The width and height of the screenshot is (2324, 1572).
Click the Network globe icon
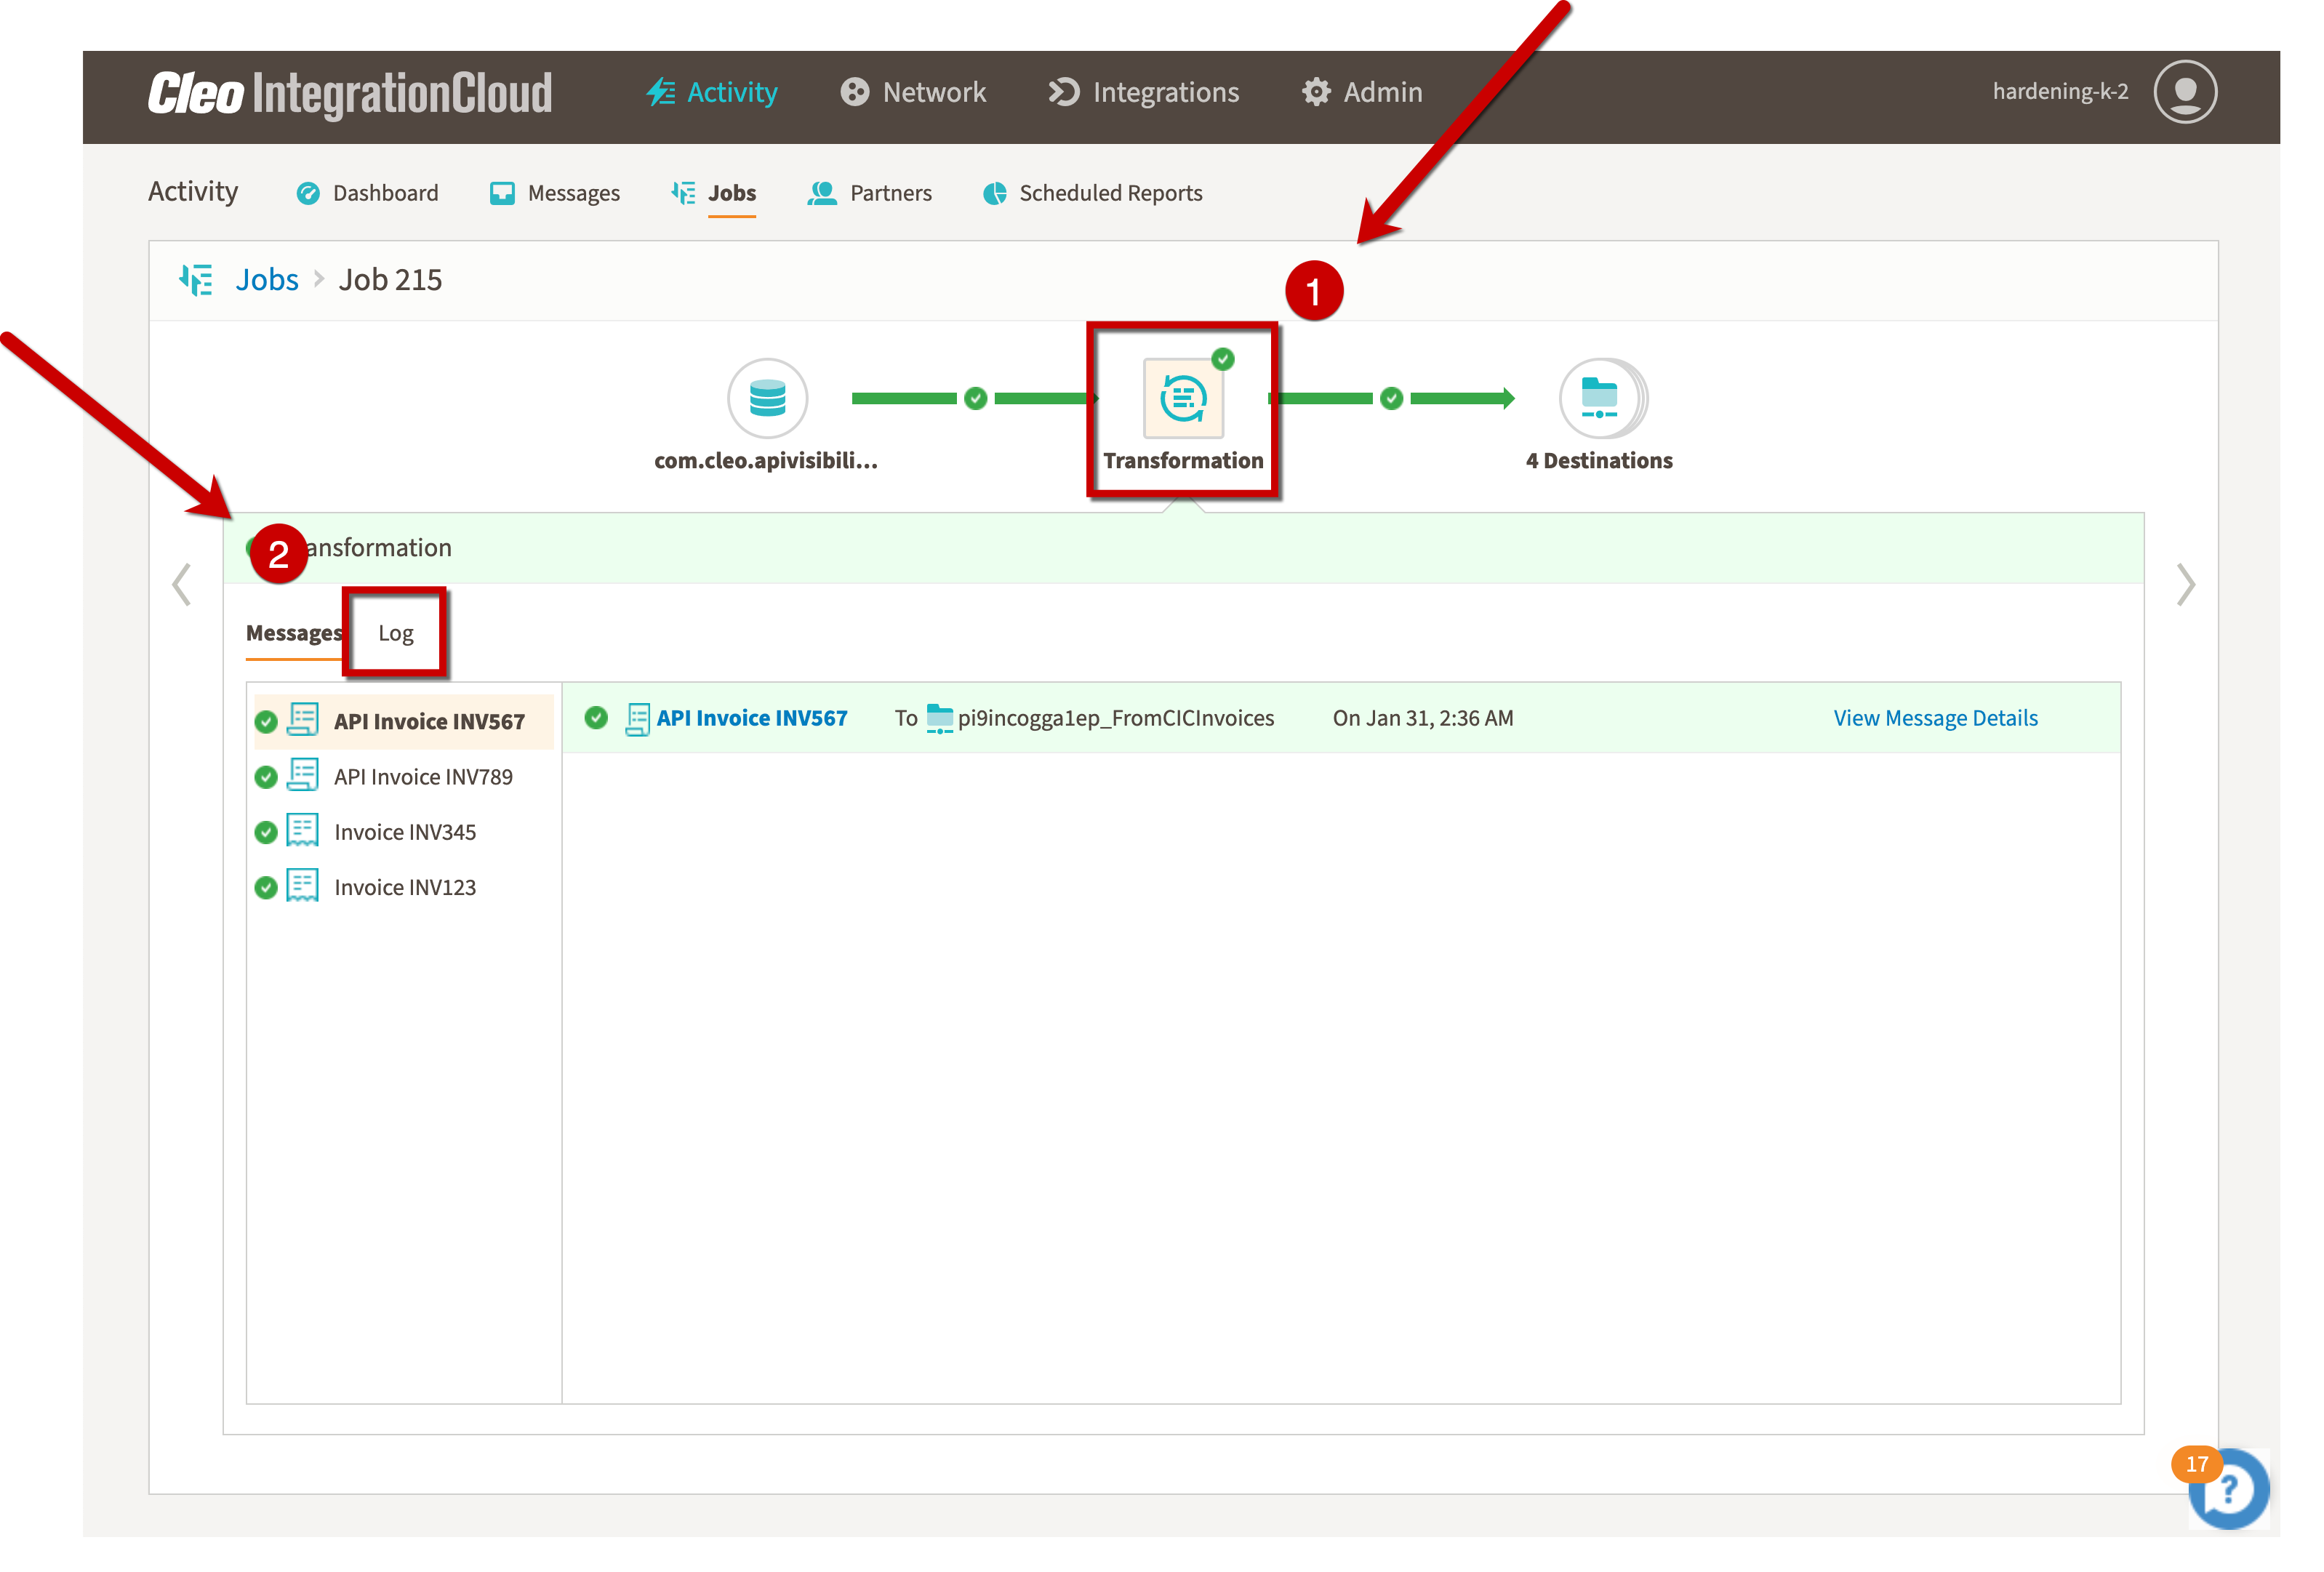click(x=855, y=92)
